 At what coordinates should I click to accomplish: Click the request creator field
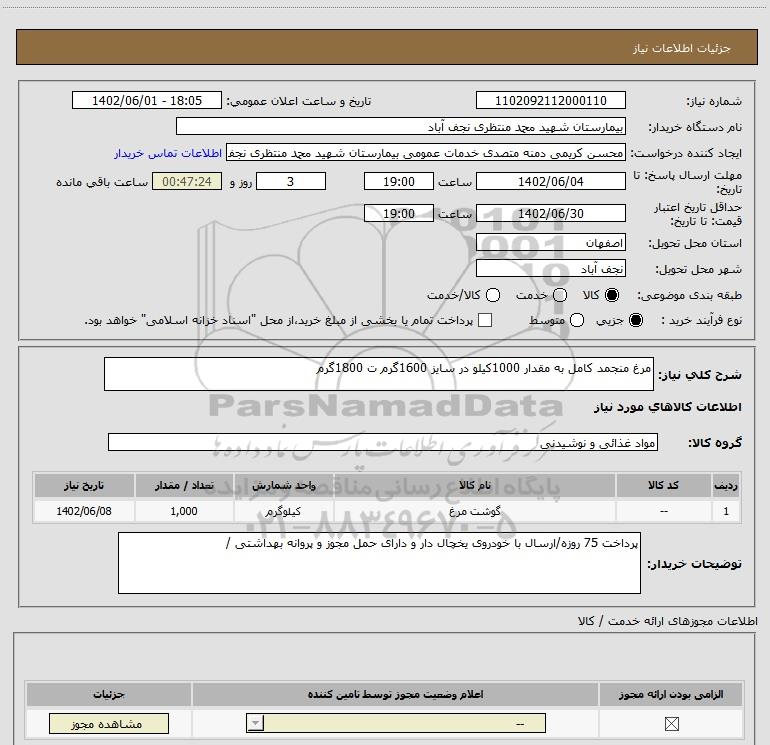coord(426,153)
